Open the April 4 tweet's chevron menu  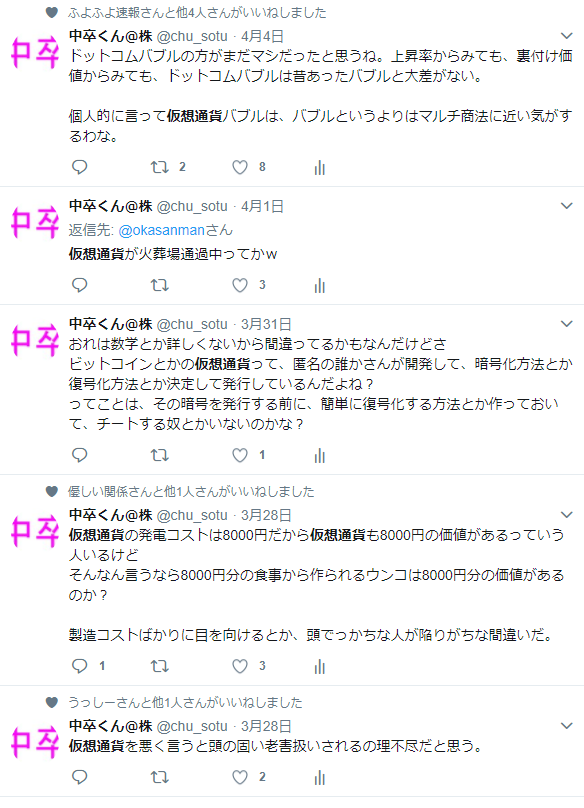(x=566, y=36)
